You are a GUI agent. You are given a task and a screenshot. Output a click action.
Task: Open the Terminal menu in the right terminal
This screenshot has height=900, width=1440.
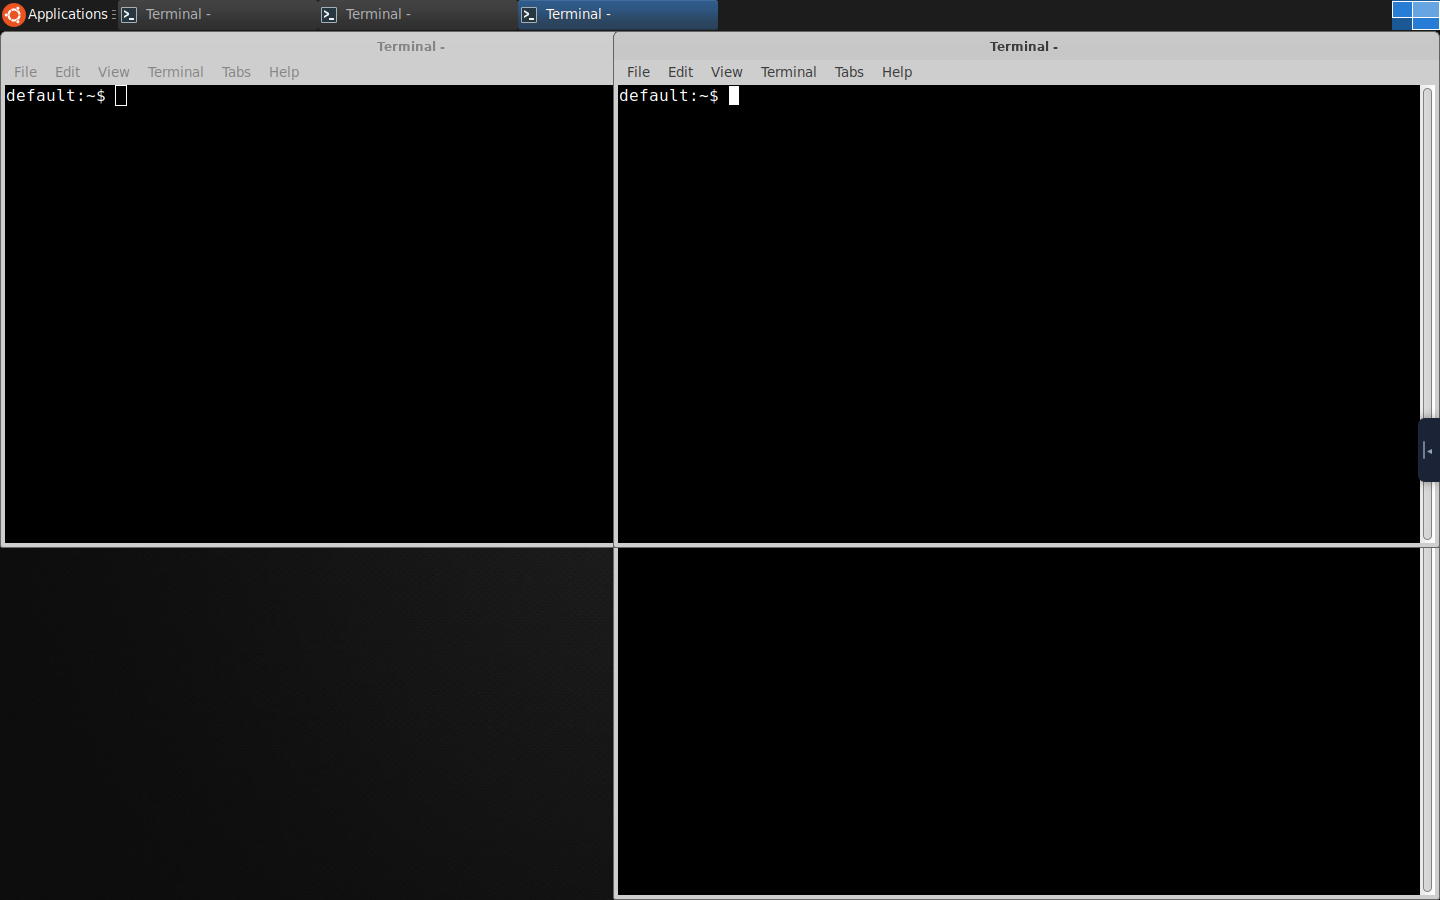[788, 72]
